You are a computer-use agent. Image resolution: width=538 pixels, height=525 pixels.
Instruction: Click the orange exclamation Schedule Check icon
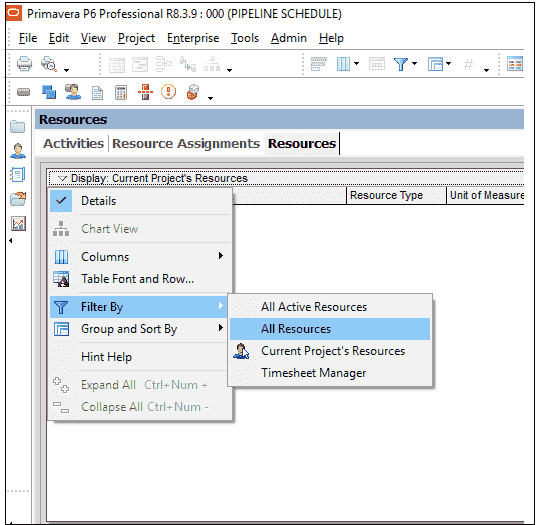[168, 92]
